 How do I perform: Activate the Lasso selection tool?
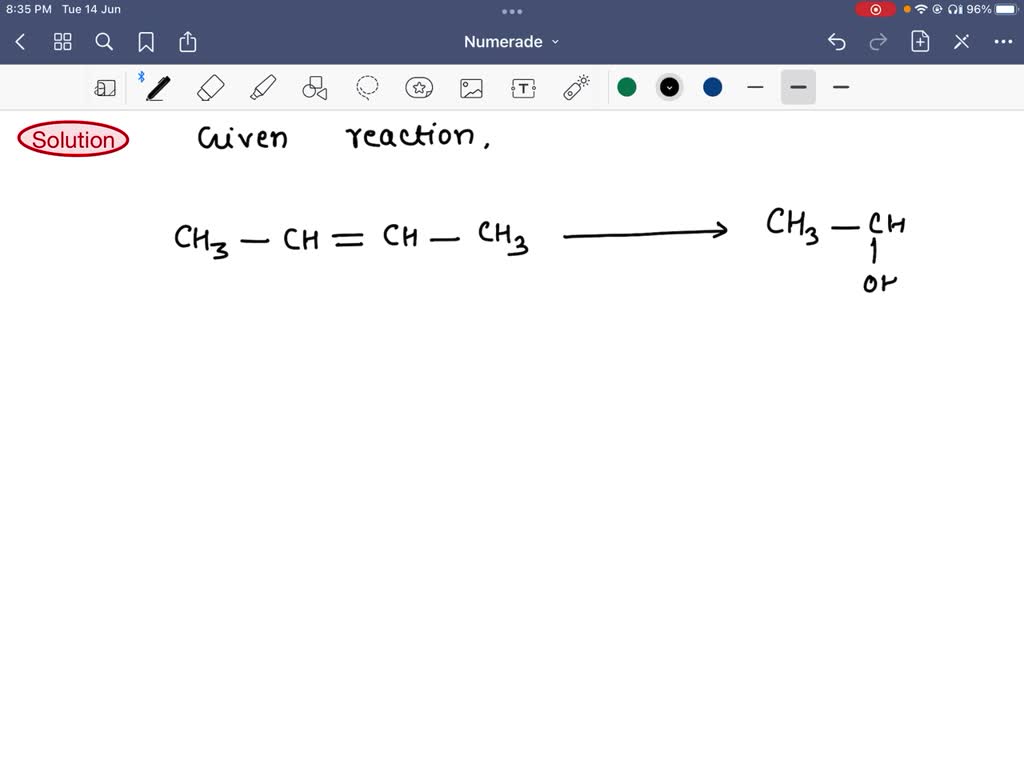pyautogui.click(x=367, y=87)
